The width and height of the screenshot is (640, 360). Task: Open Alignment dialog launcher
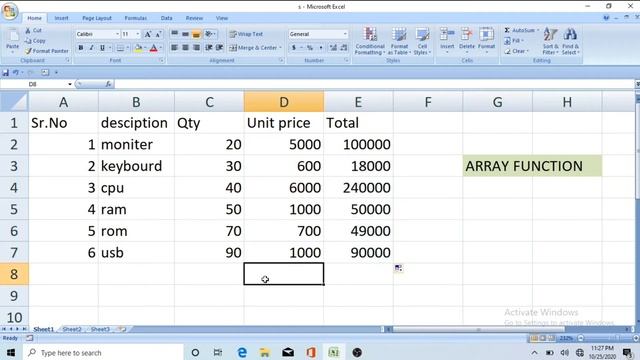tap(281, 60)
